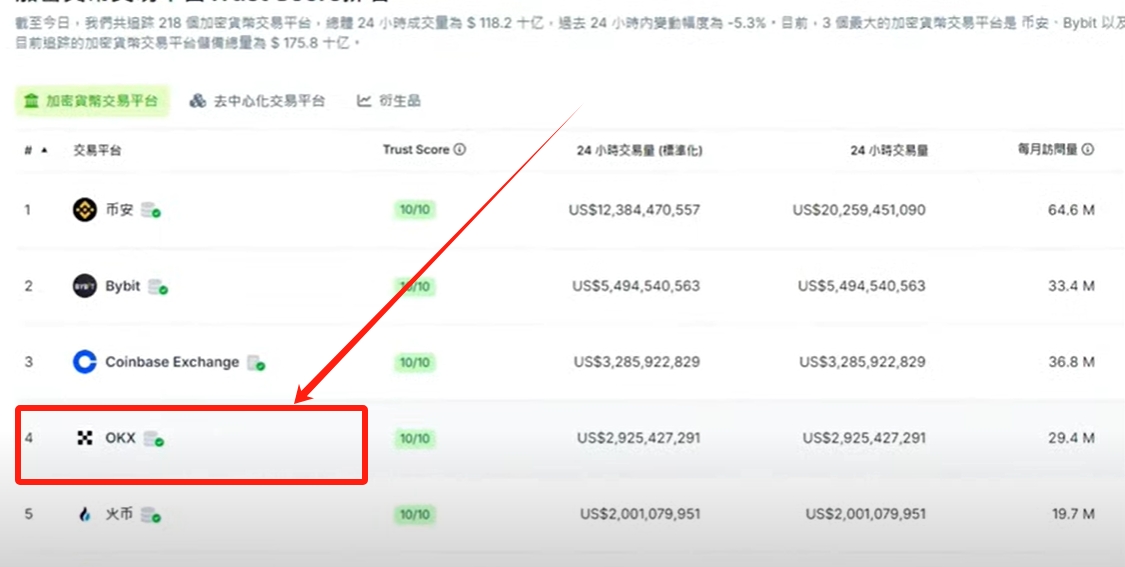Click 币安 10/10 trust score badge
Screen dimensions: 1125x567
click(x=415, y=210)
